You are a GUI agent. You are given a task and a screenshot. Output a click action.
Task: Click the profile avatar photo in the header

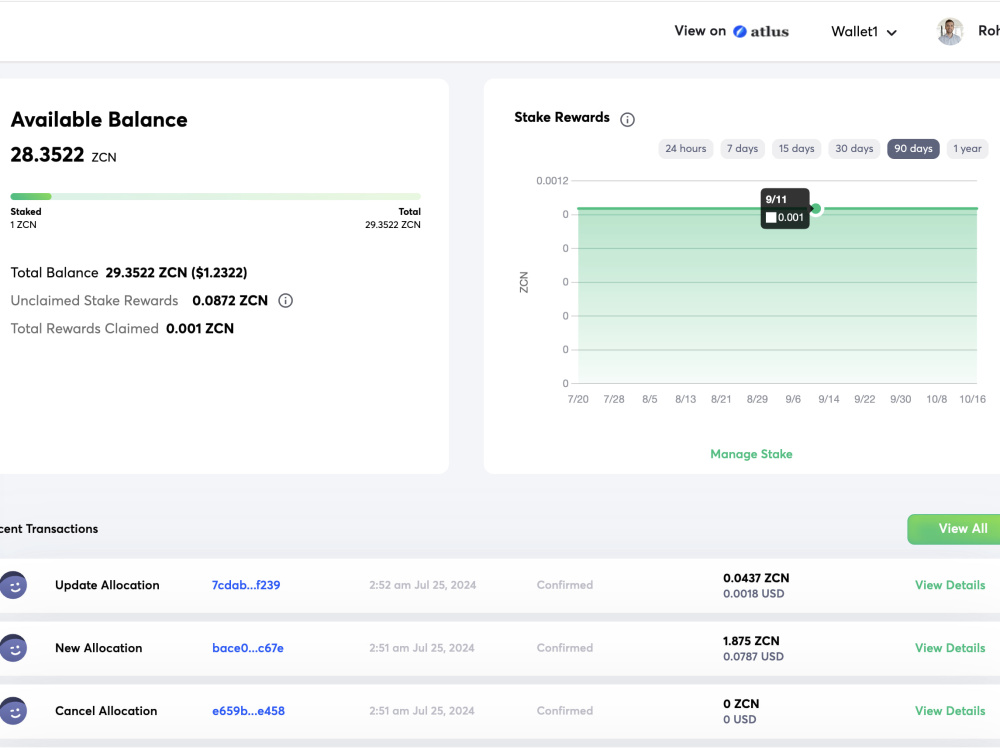(949, 31)
